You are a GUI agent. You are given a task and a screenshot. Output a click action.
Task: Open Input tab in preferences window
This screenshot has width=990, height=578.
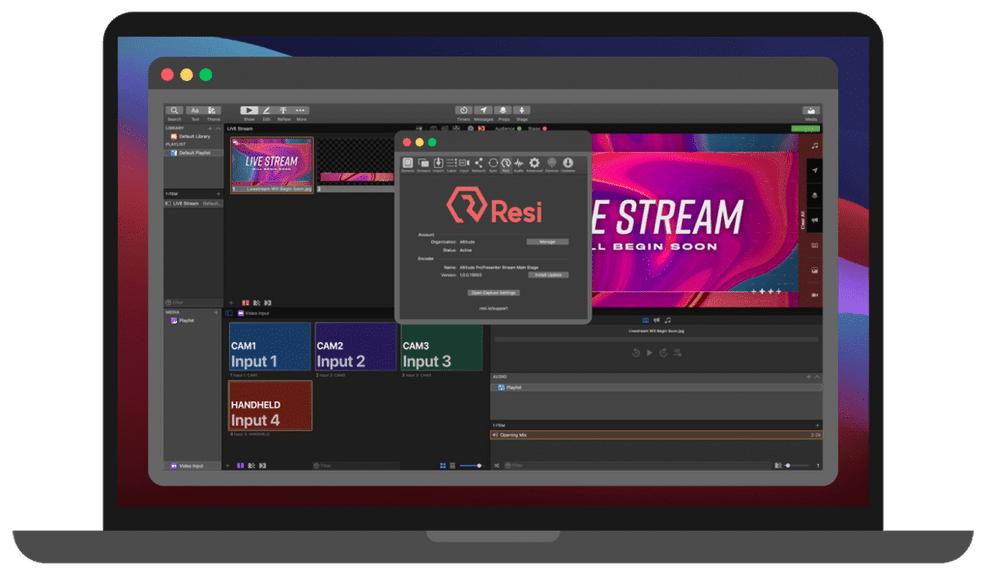pyautogui.click(x=464, y=164)
